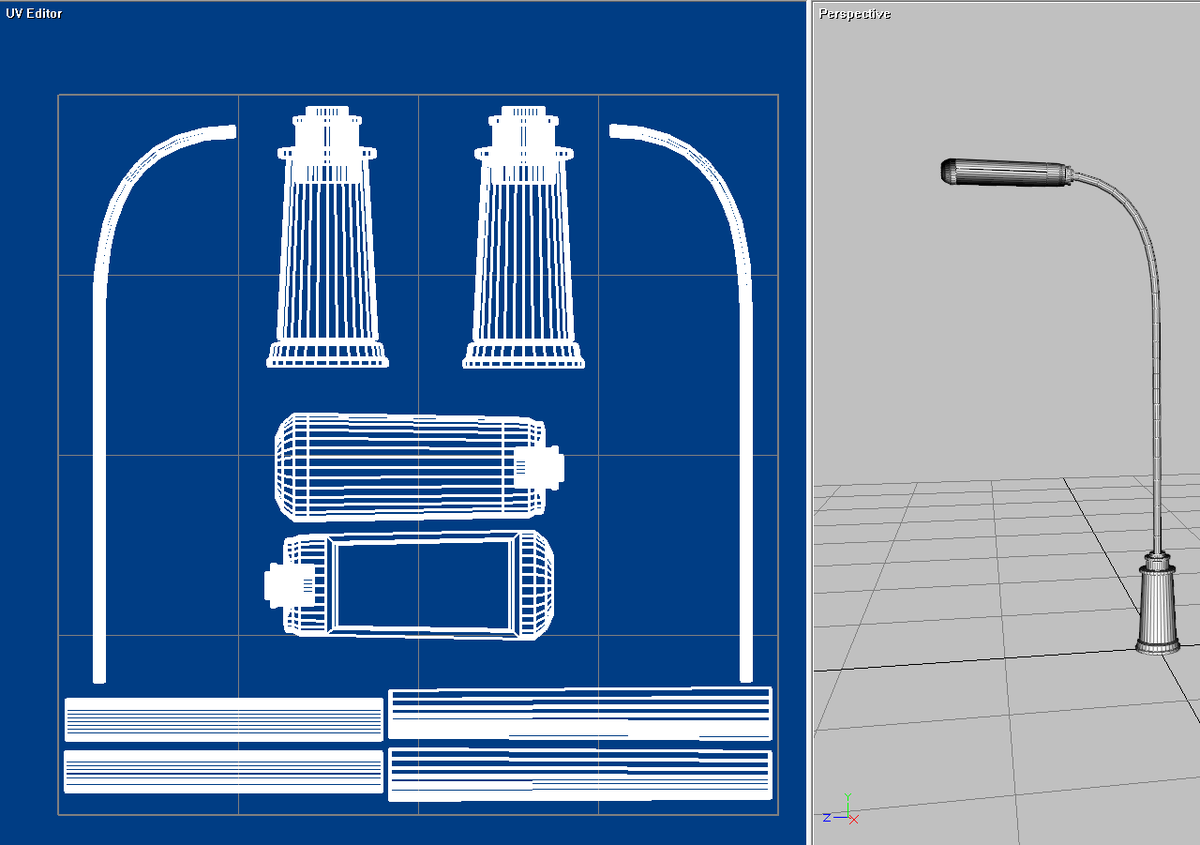Click the UV Editor title bar
1200x845 pixels.
[35, 14]
